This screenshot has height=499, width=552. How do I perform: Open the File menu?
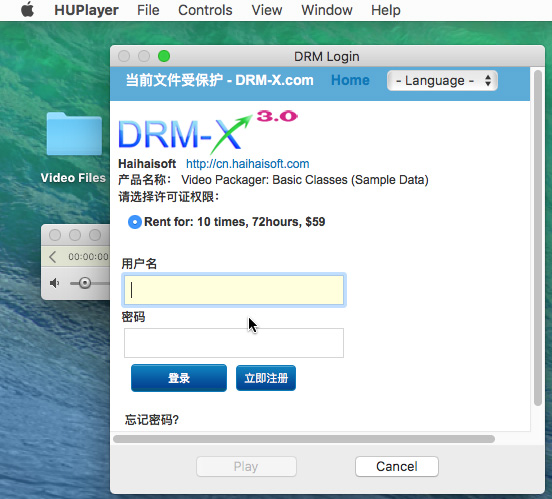pyautogui.click(x=148, y=10)
